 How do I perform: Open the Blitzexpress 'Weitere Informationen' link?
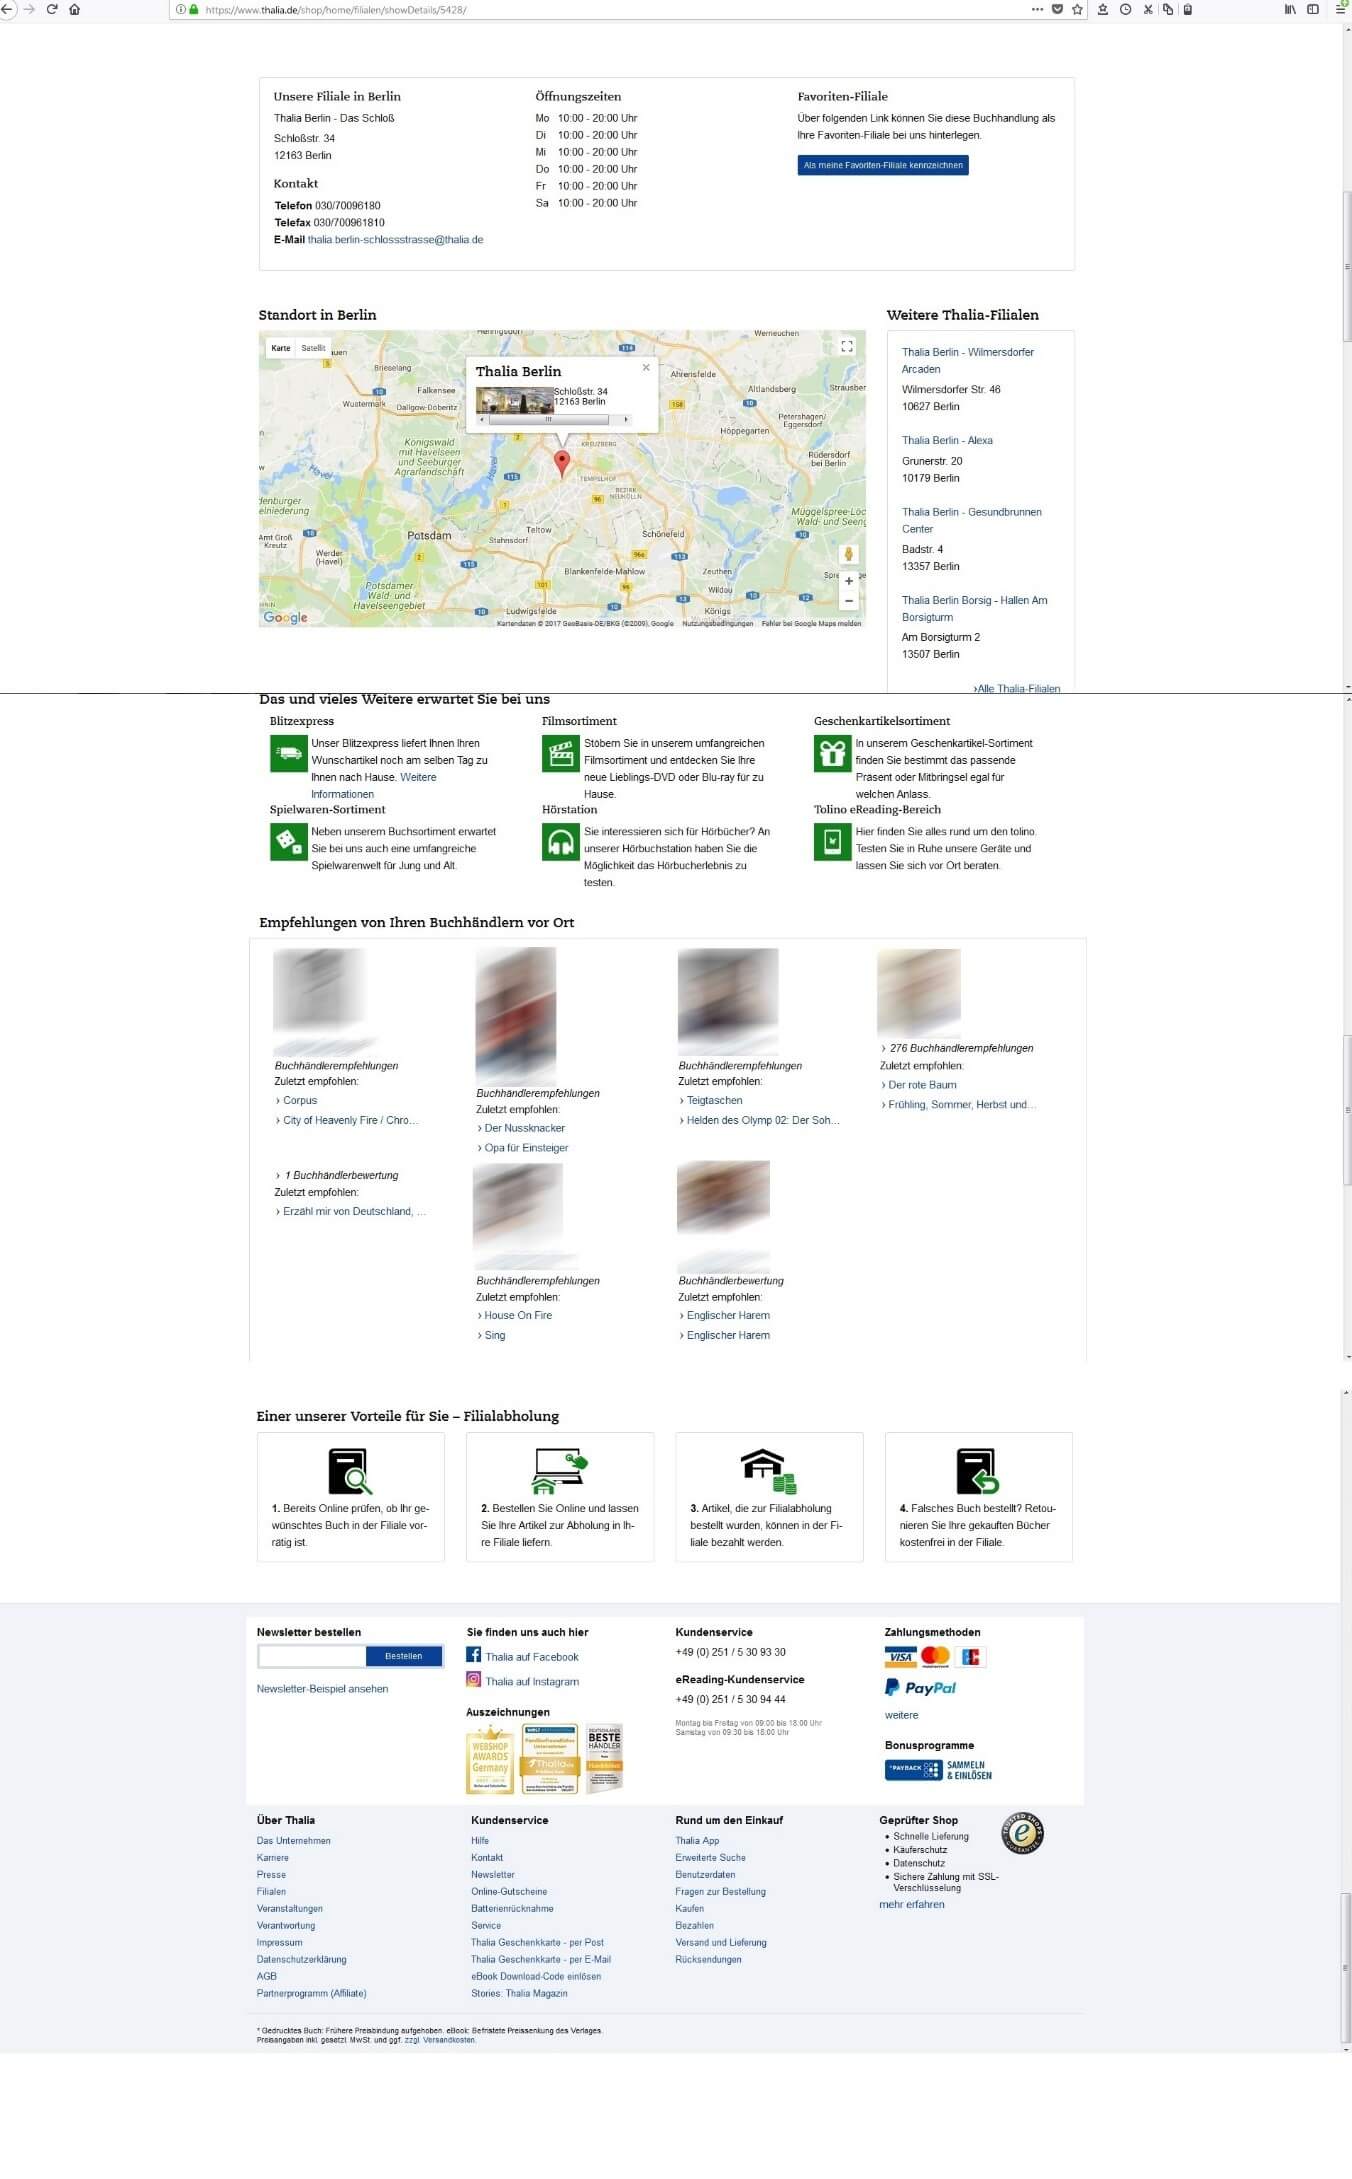[373, 785]
